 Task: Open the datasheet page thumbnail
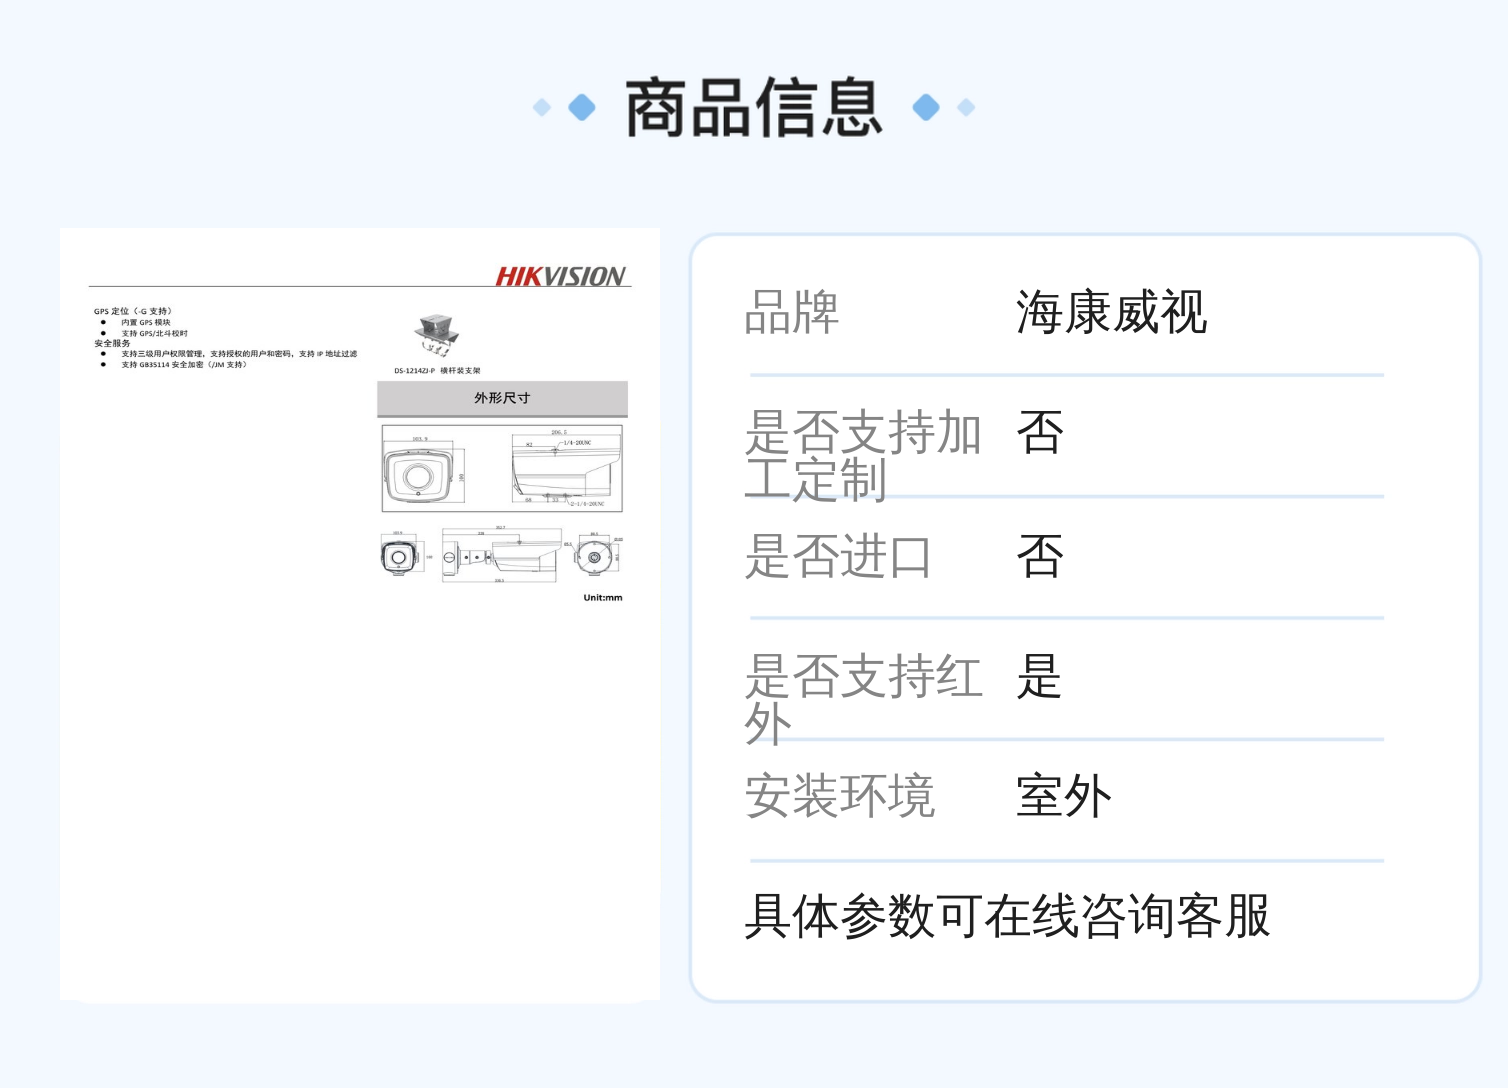360,614
